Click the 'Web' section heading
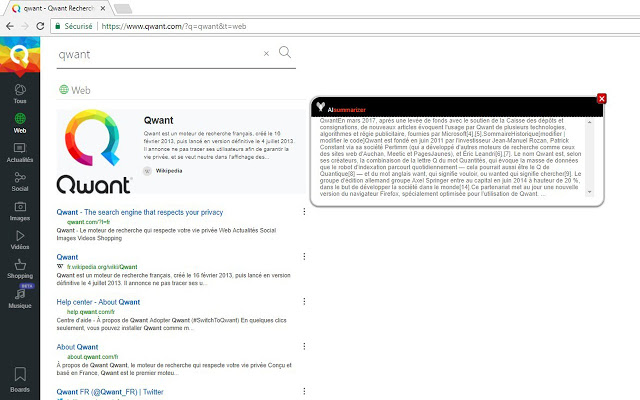This screenshot has width=640, height=400. pos(75,90)
